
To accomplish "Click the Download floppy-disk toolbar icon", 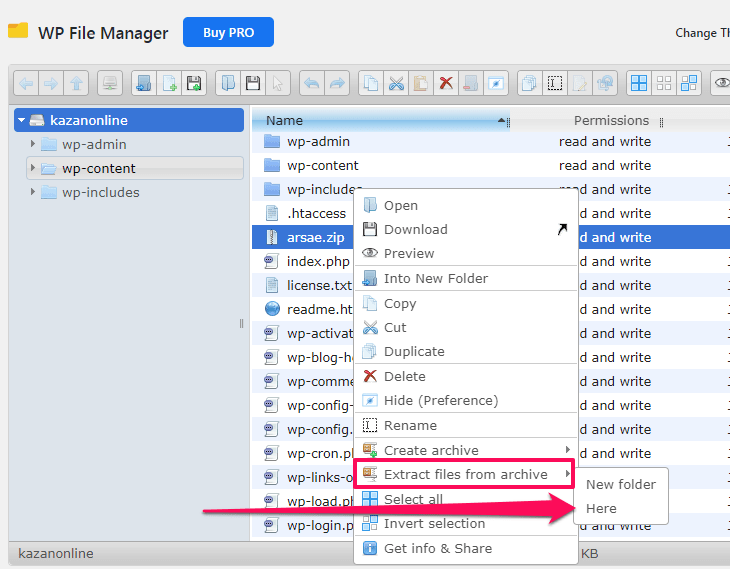I will (253, 83).
